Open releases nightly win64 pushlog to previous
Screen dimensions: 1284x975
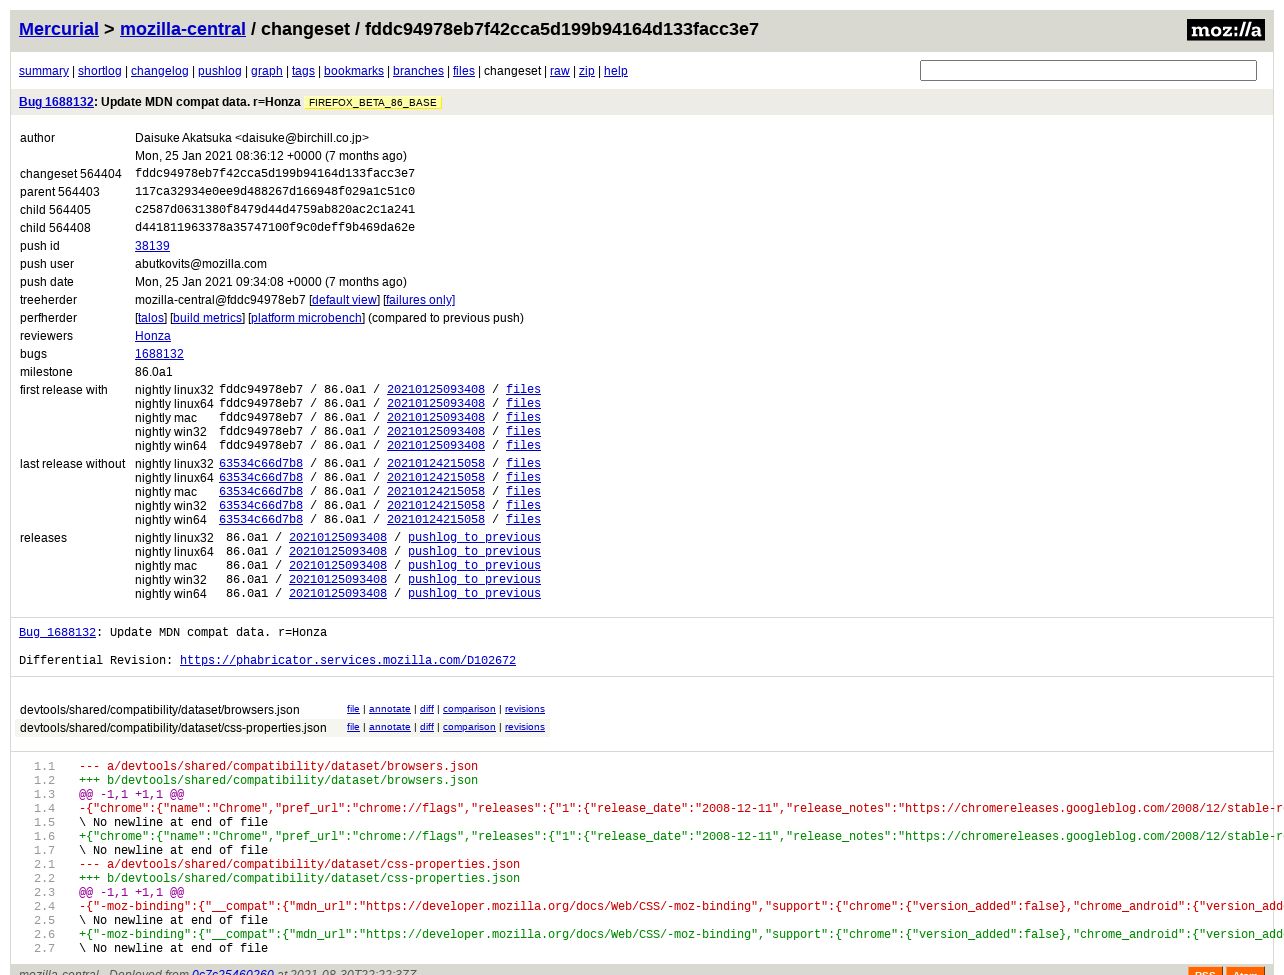474,594
